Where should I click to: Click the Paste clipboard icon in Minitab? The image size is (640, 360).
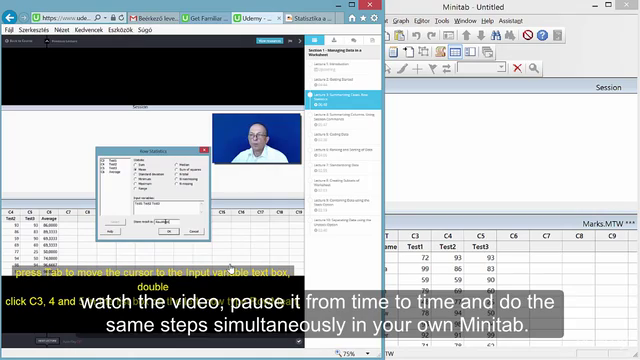(400, 36)
